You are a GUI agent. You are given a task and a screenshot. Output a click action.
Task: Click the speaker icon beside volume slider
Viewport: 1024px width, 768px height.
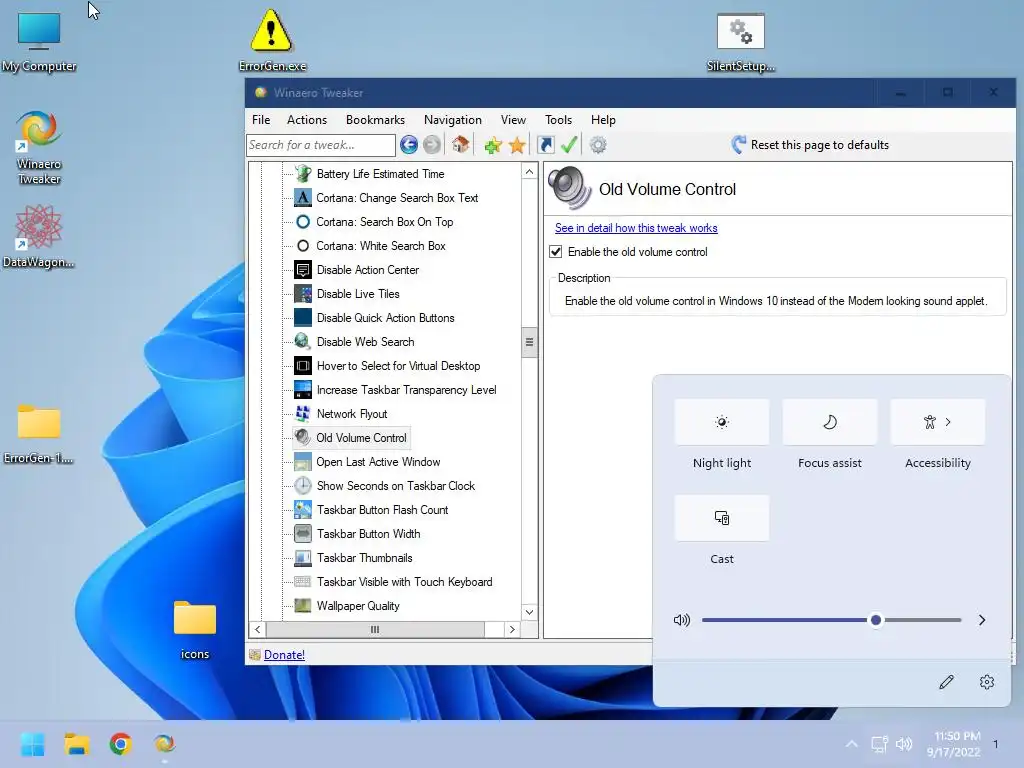681,620
